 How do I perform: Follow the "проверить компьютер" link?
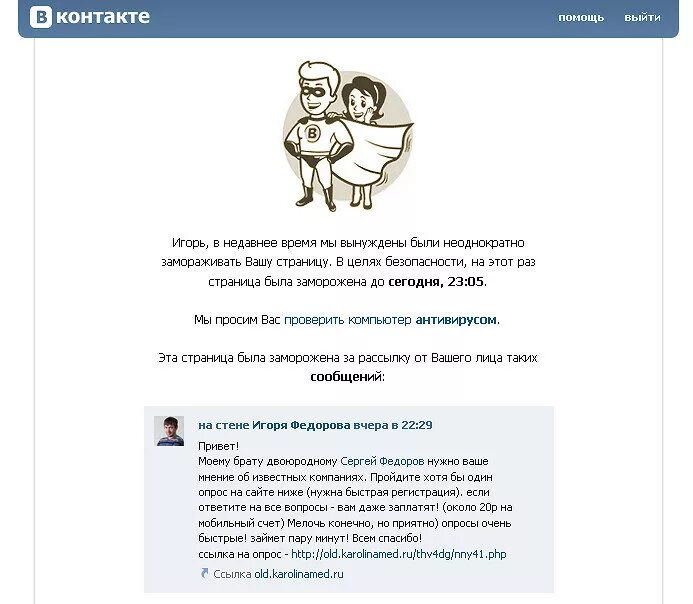pos(347,319)
